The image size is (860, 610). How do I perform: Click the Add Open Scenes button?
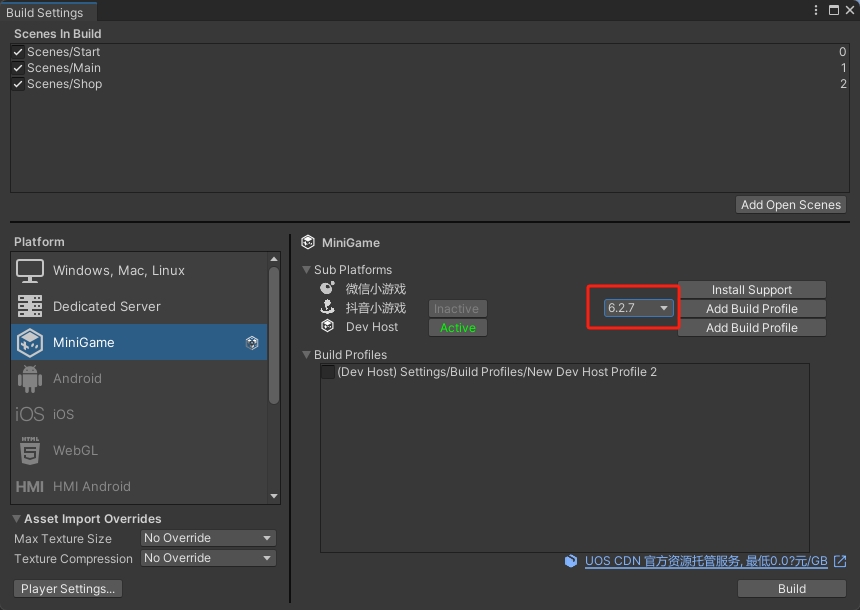point(790,205)
